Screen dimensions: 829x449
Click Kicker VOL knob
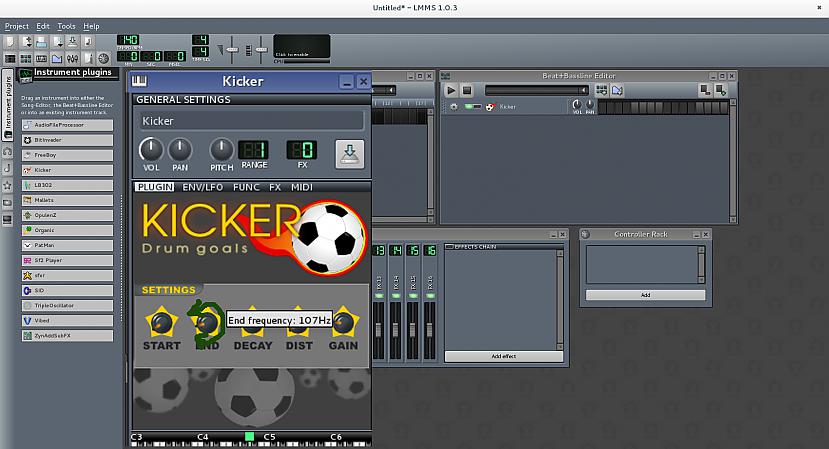tap(151, 150)
